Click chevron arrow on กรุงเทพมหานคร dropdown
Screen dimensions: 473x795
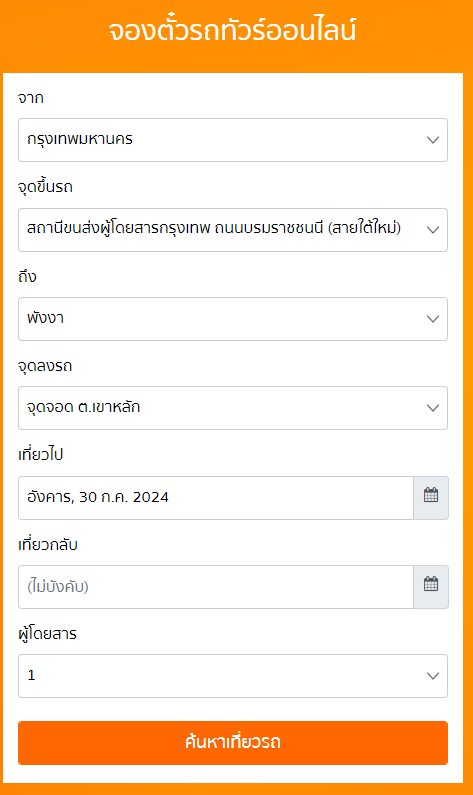pyautogui.click(x=432, y=140)
